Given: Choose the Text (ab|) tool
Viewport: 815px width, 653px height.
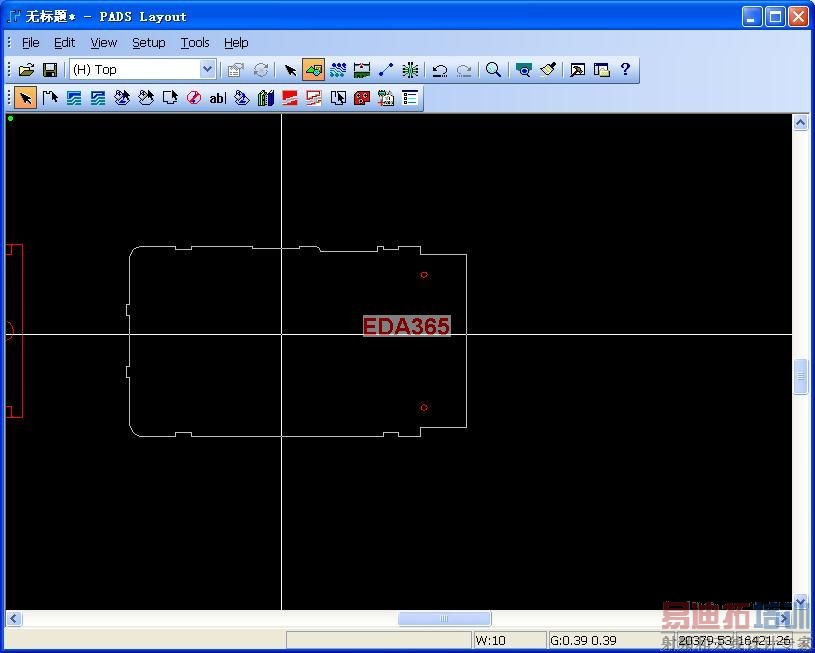Looking at the screenshot, I should point(217,98).
